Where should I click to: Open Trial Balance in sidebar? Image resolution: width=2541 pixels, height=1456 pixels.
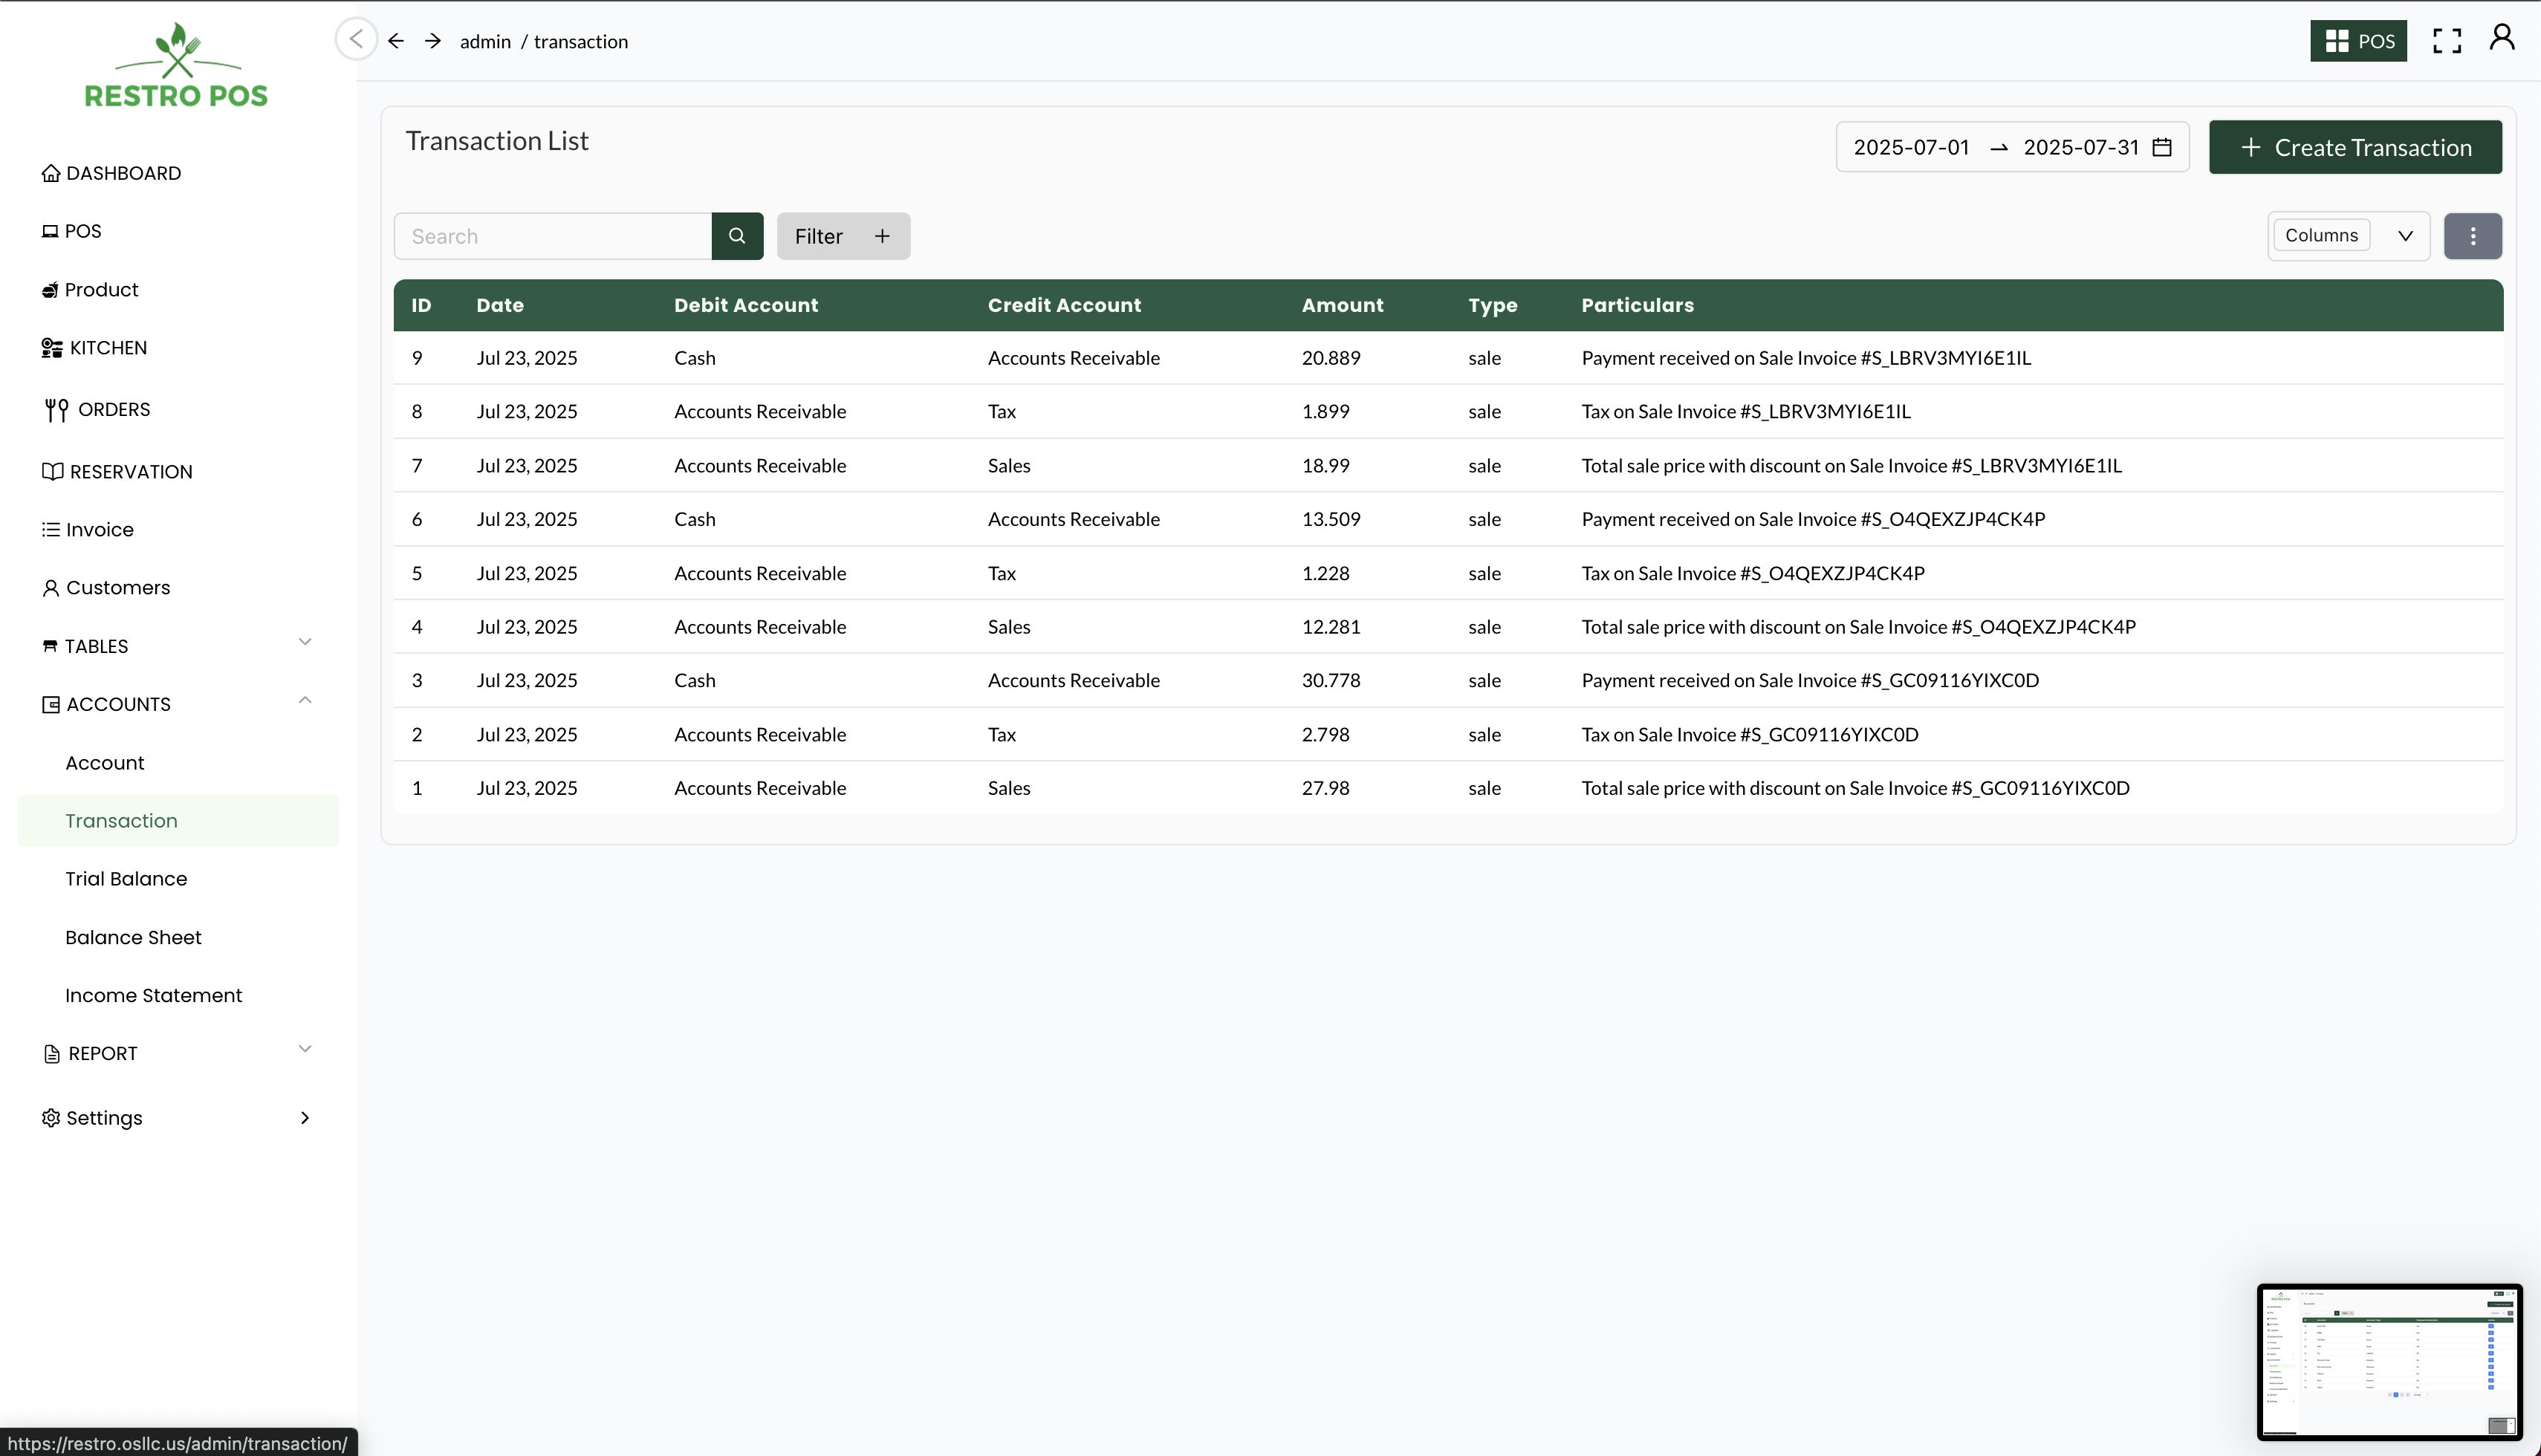(126, 879)
